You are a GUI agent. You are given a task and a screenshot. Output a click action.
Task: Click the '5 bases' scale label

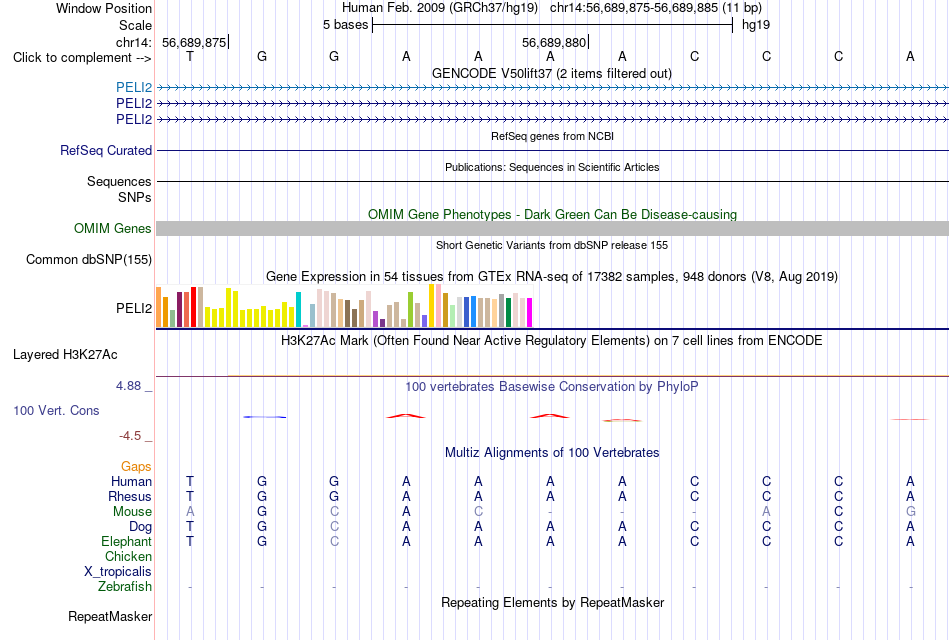point(345,25)
